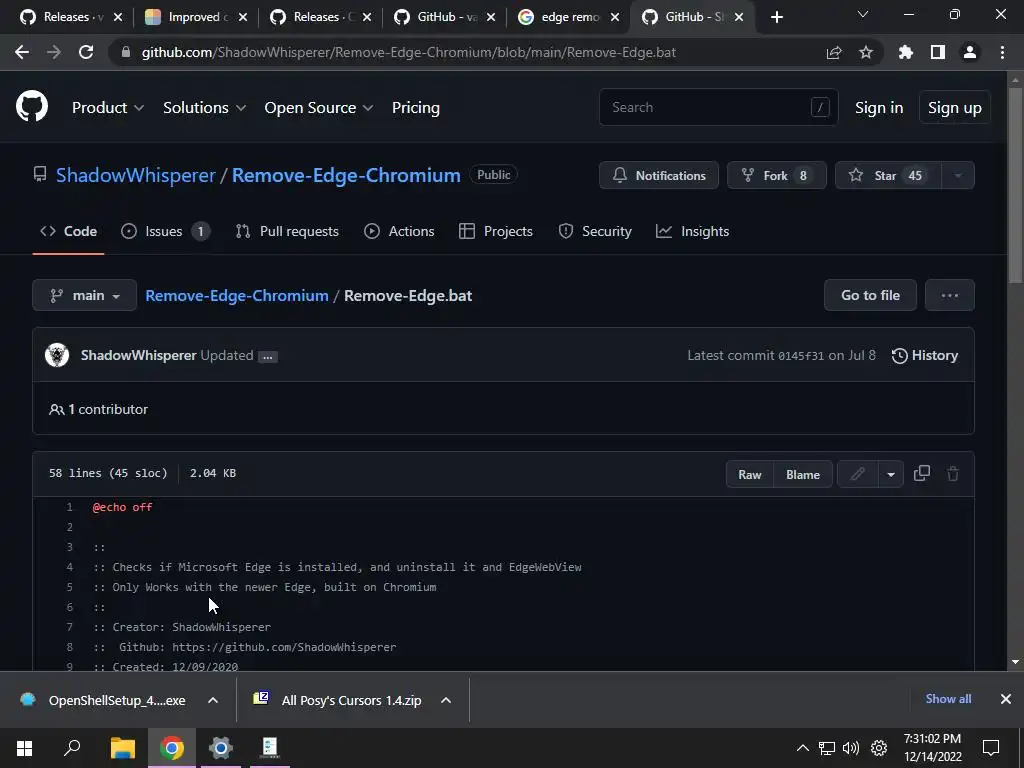Close the downloads bar

pos(1006,699)
